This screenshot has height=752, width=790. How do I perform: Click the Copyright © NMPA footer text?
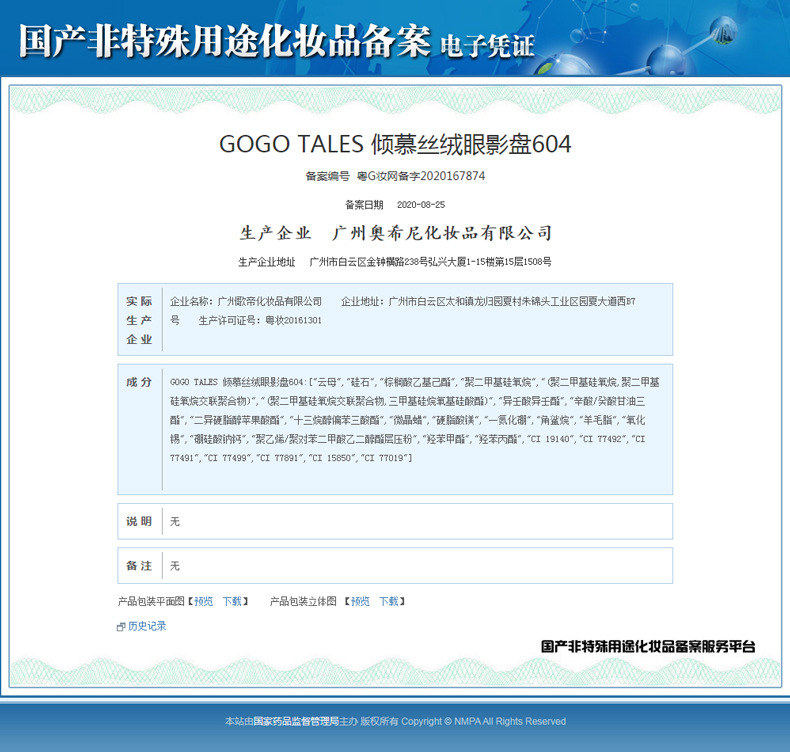(484, 721)
